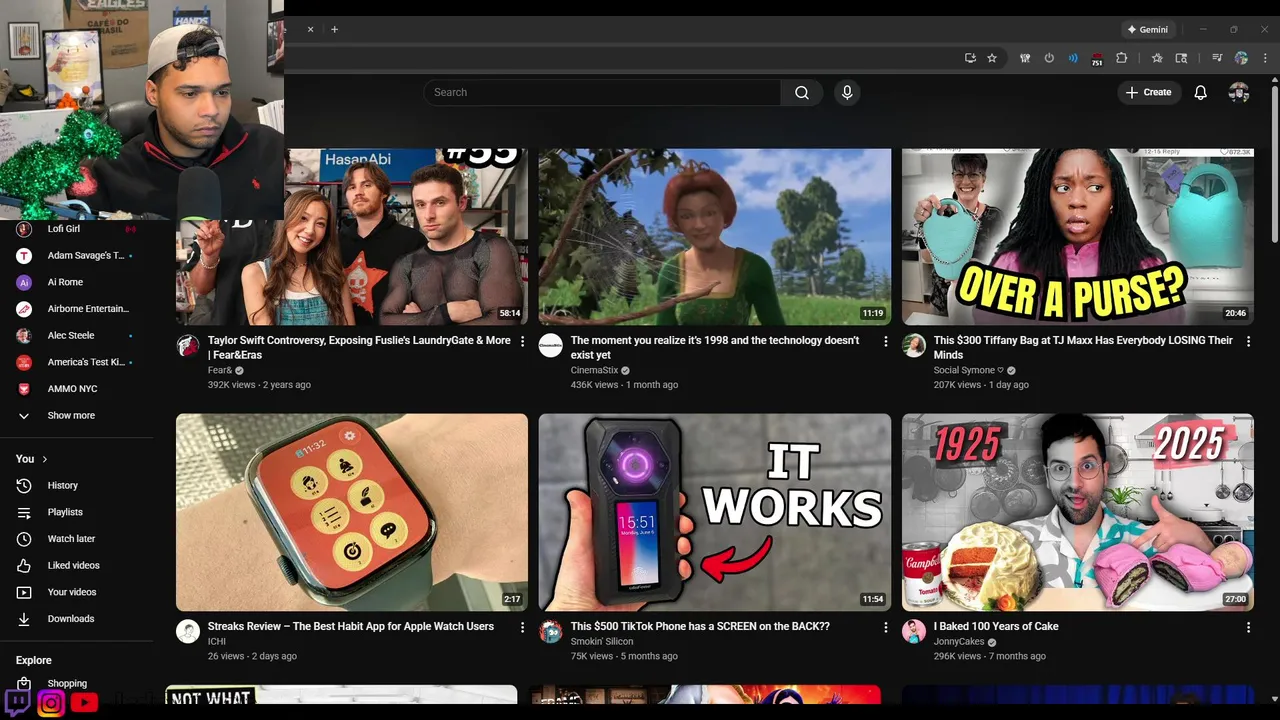Play the Shrek Fiona thumbnail video
This screenshot has height=720, width=1280.
click(715, 237)
